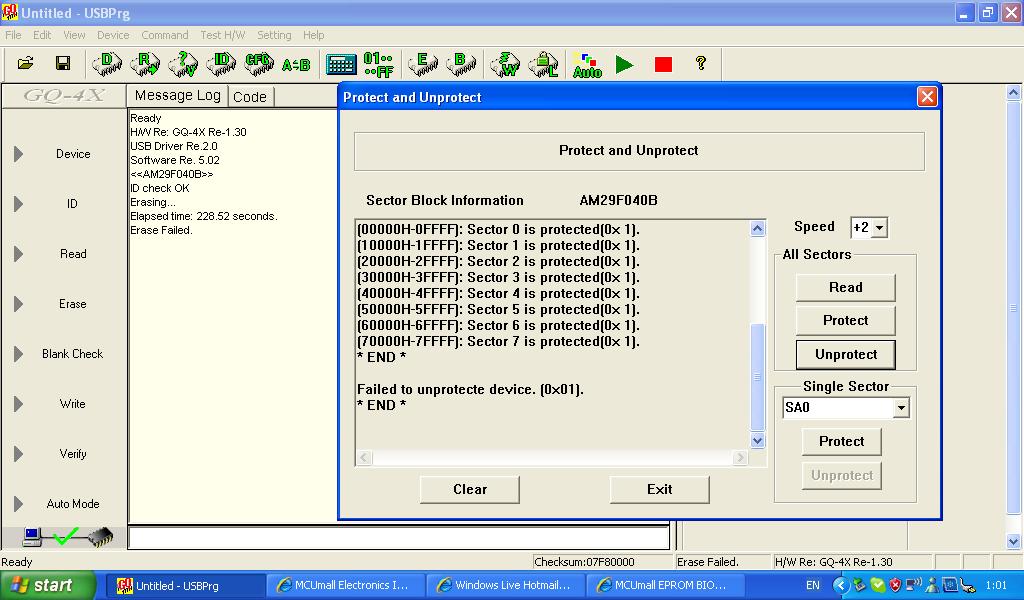Open the CFG chip configuration icon
This screenshot has width=1024, height=600.
259,63
